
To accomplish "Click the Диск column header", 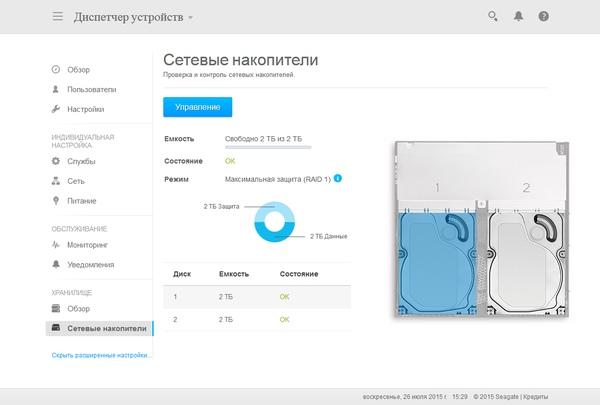I will 182,274.
